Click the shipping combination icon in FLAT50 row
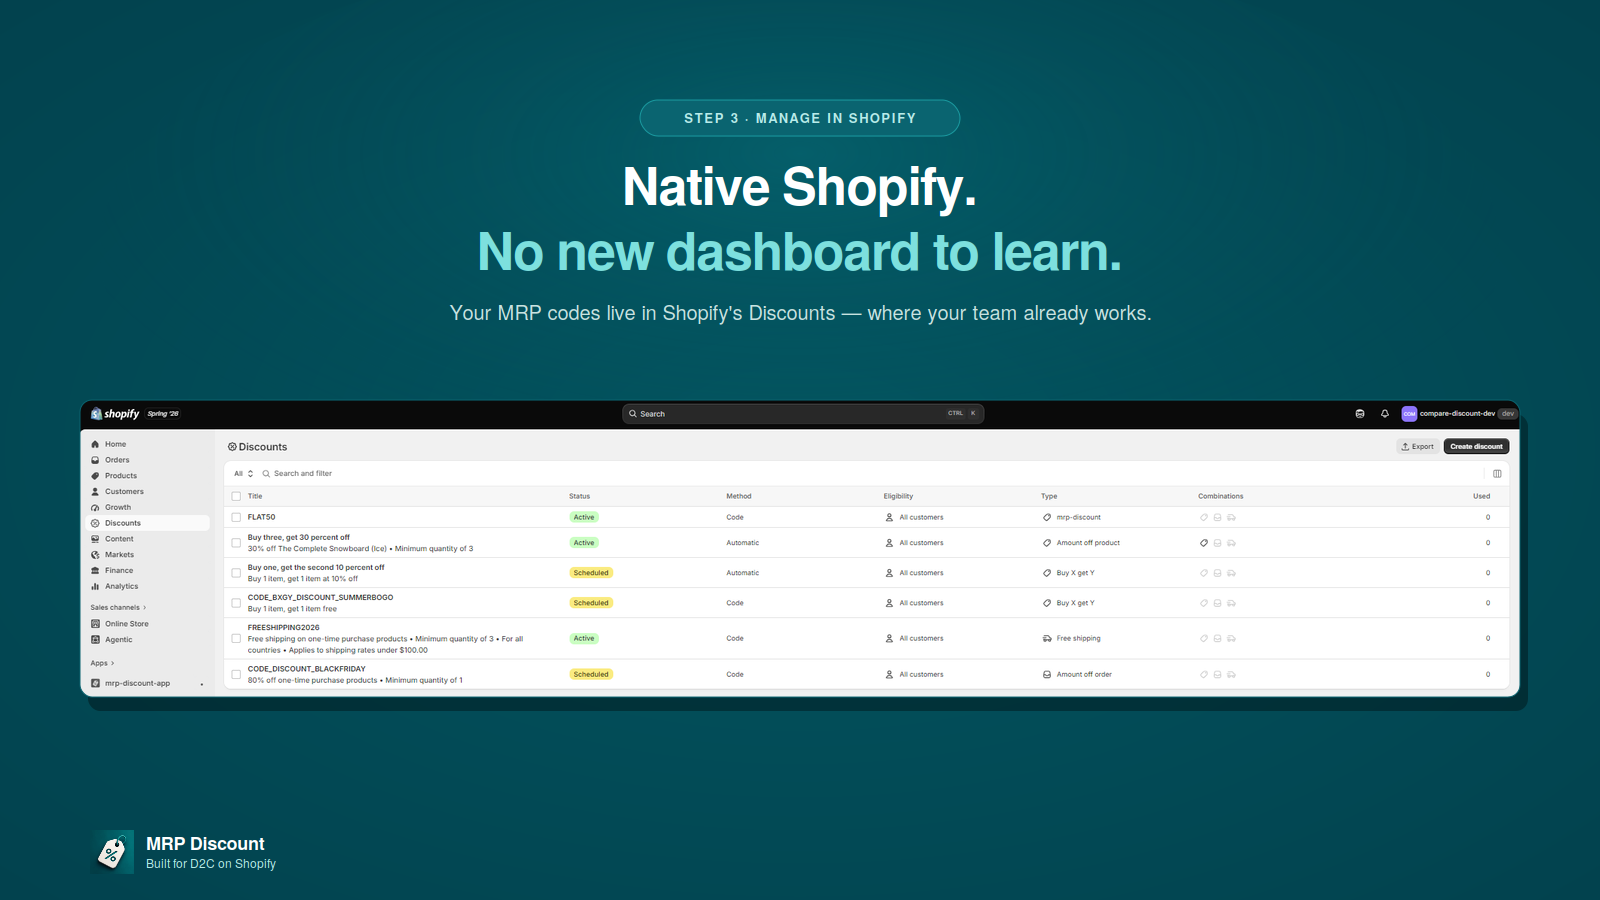 click(x=1231, y=518)
